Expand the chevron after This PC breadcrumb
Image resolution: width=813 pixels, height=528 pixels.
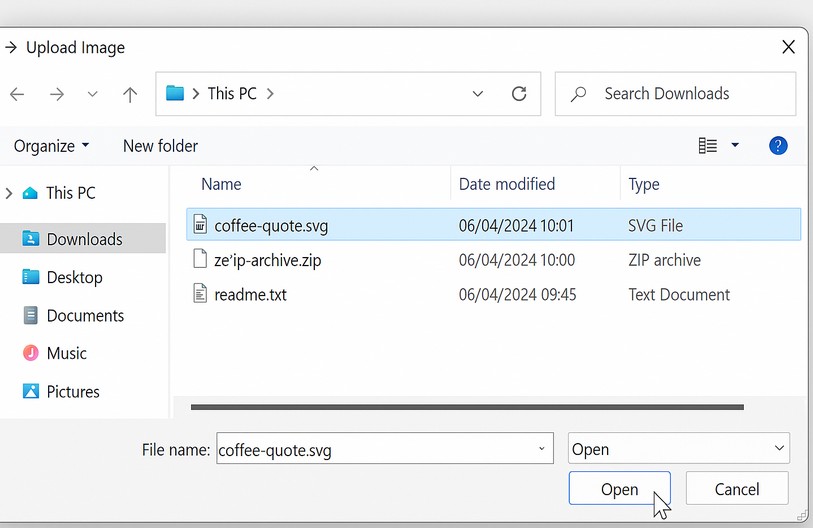270,94
